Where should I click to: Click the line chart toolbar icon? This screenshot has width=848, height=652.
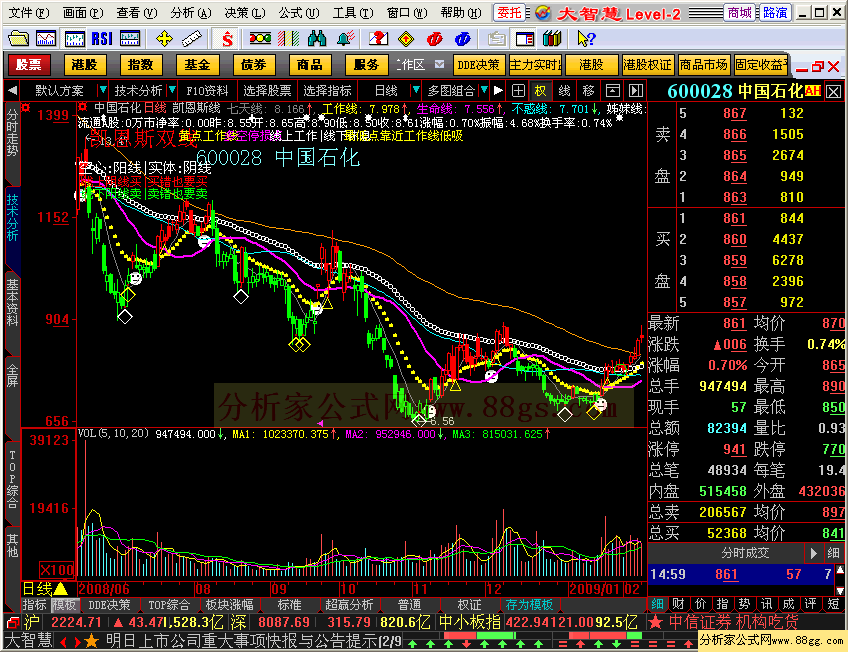pyautogui.click(x=46, y=38)
